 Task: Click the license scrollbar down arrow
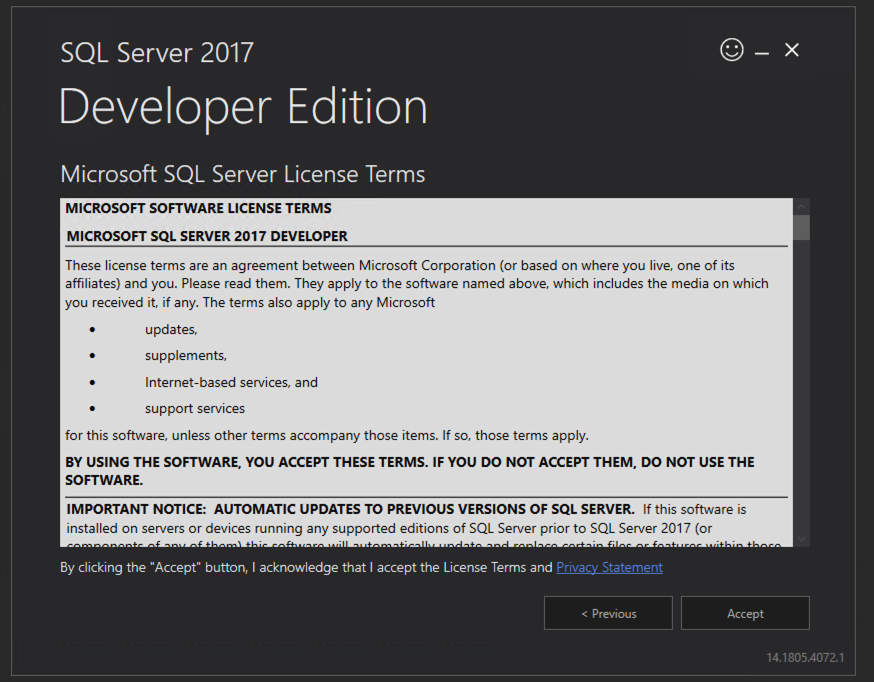click(802, 539)
